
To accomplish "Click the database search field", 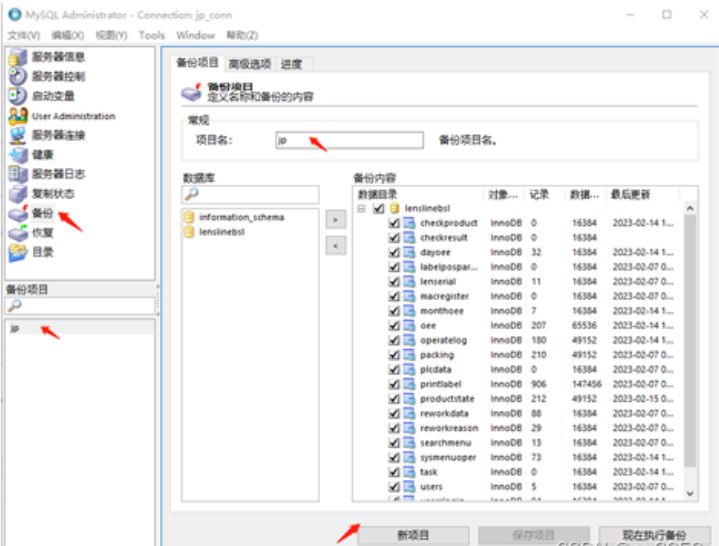I will [250, 194].
